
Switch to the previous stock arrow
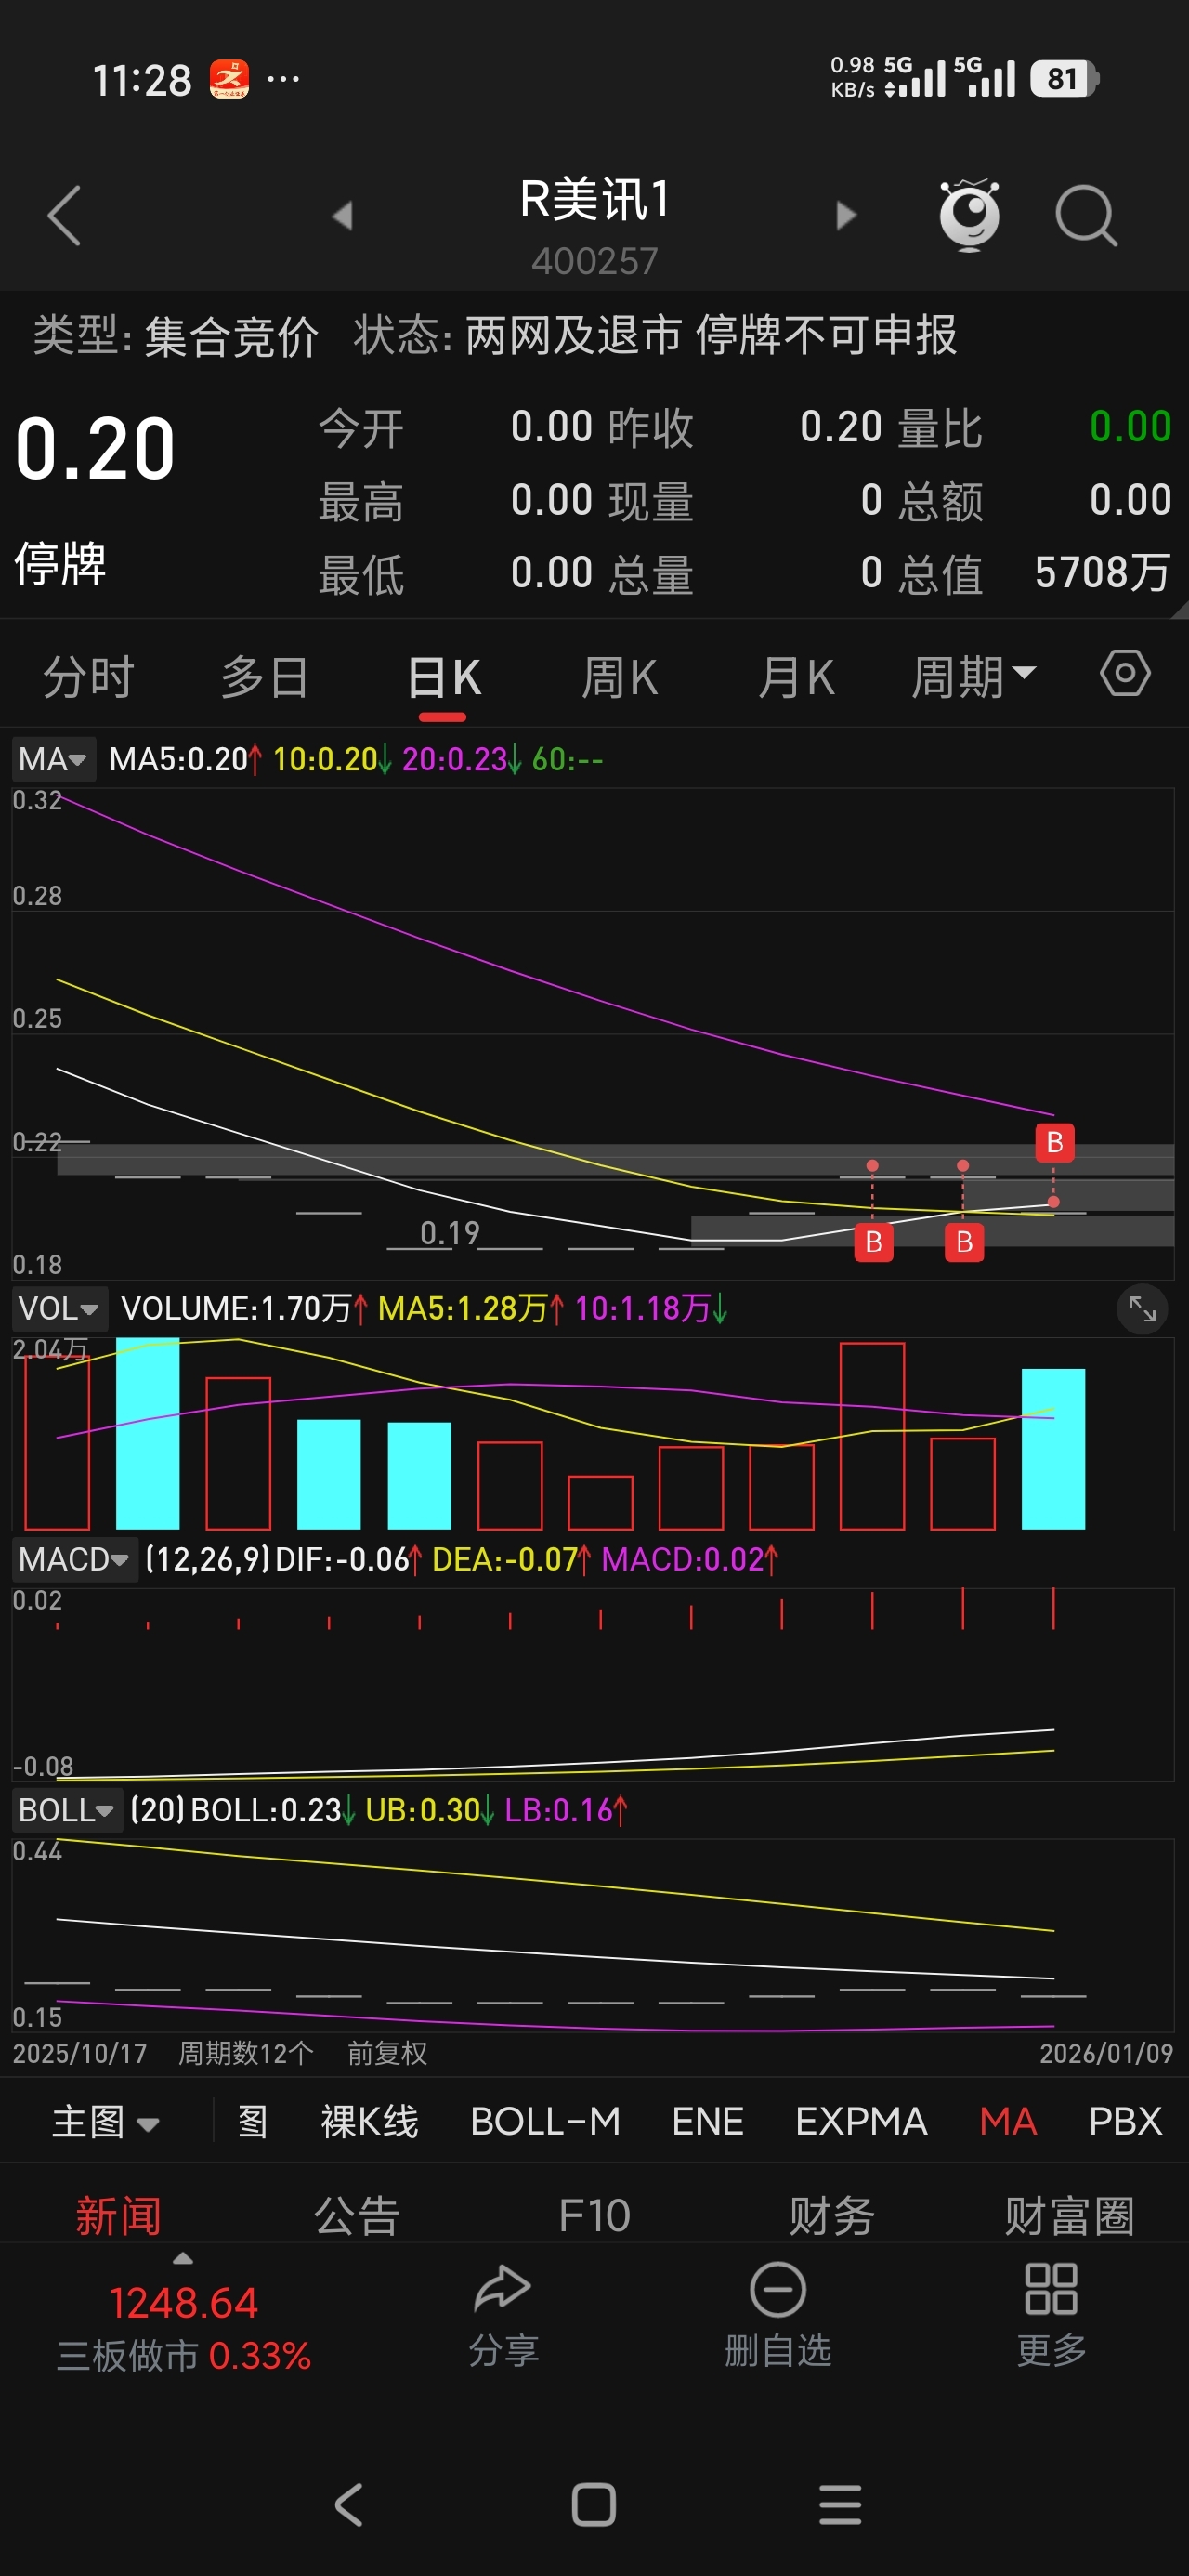[343, 215]
